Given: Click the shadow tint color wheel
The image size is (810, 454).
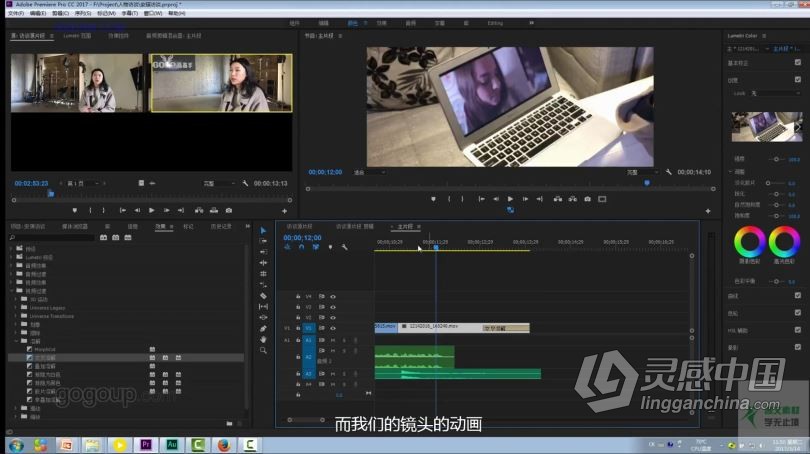Looking at the screenshot, I should pos(750,242).
